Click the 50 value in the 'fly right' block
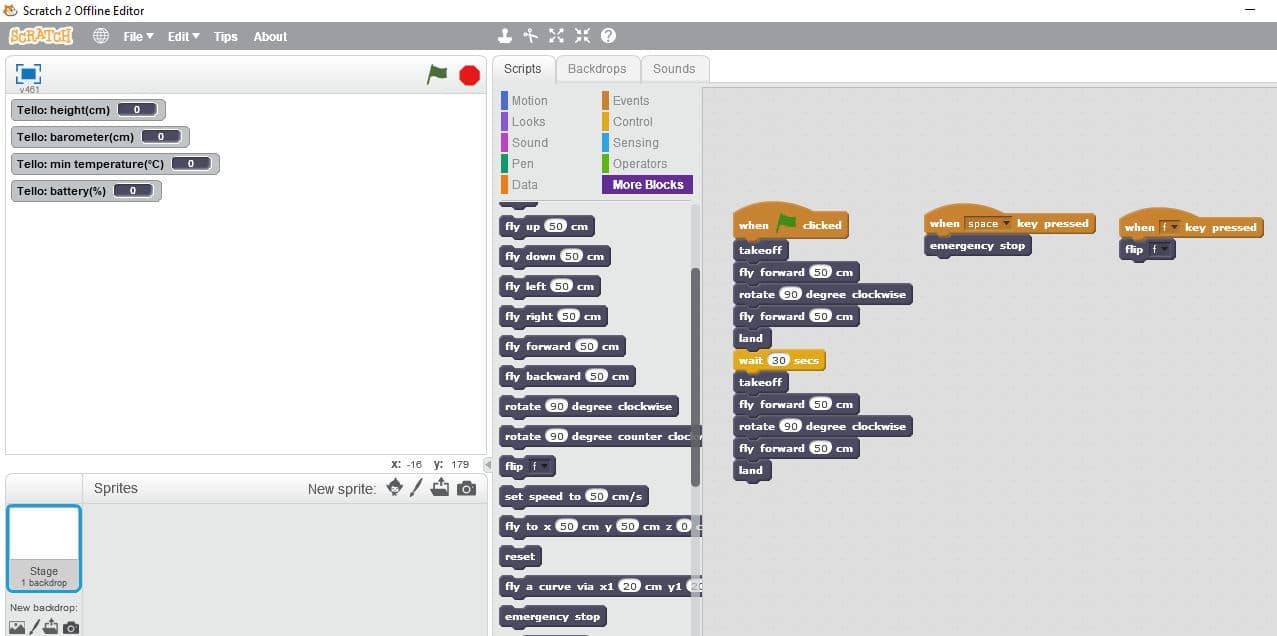Screen dimensions: 1277x636 tap(568, 317)
